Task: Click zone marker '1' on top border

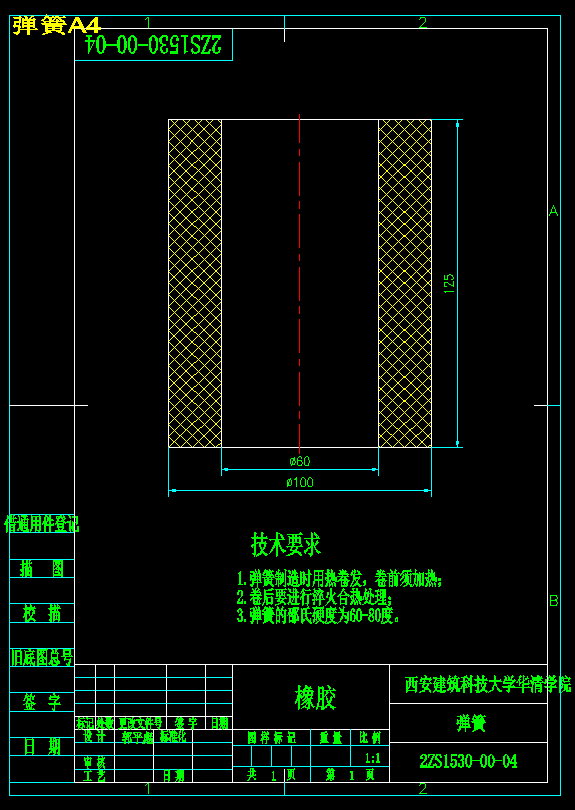Action: [x=147, y=22]
